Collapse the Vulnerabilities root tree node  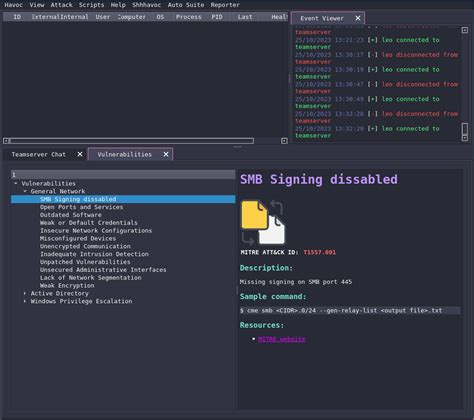coord(16,183)
